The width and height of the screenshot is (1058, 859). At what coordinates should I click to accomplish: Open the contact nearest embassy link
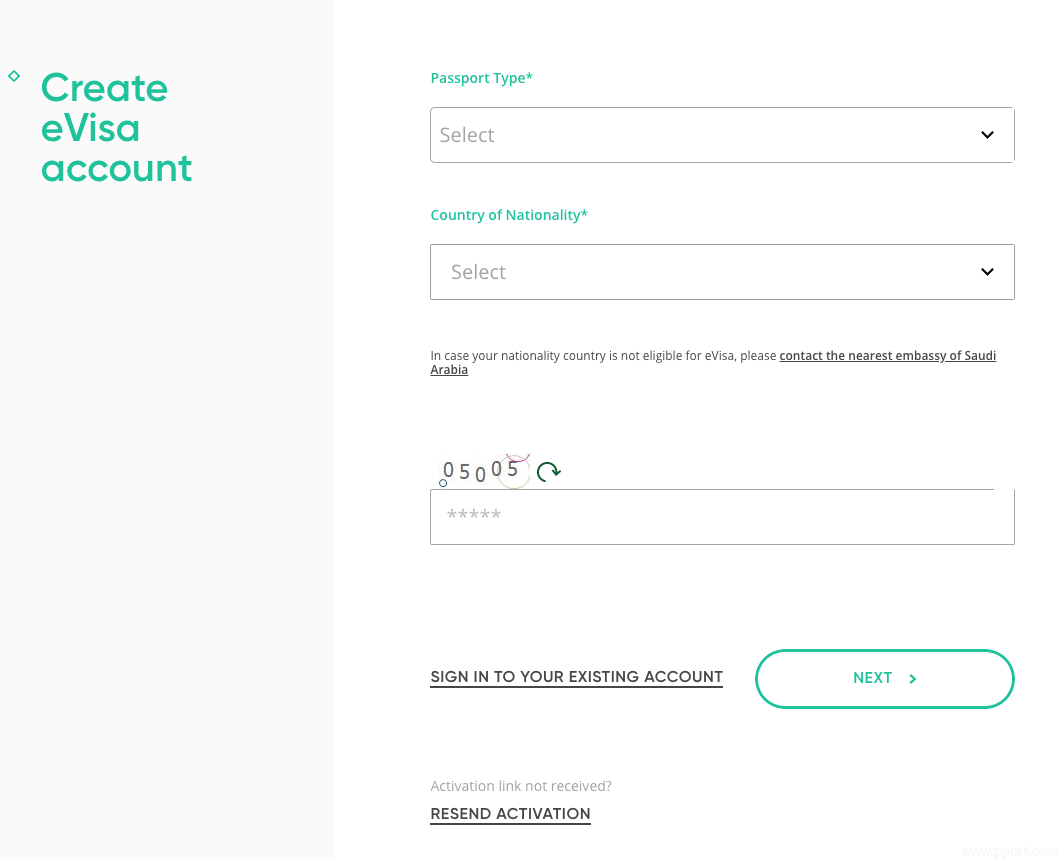pyautogui.click(x=887, y=356)
